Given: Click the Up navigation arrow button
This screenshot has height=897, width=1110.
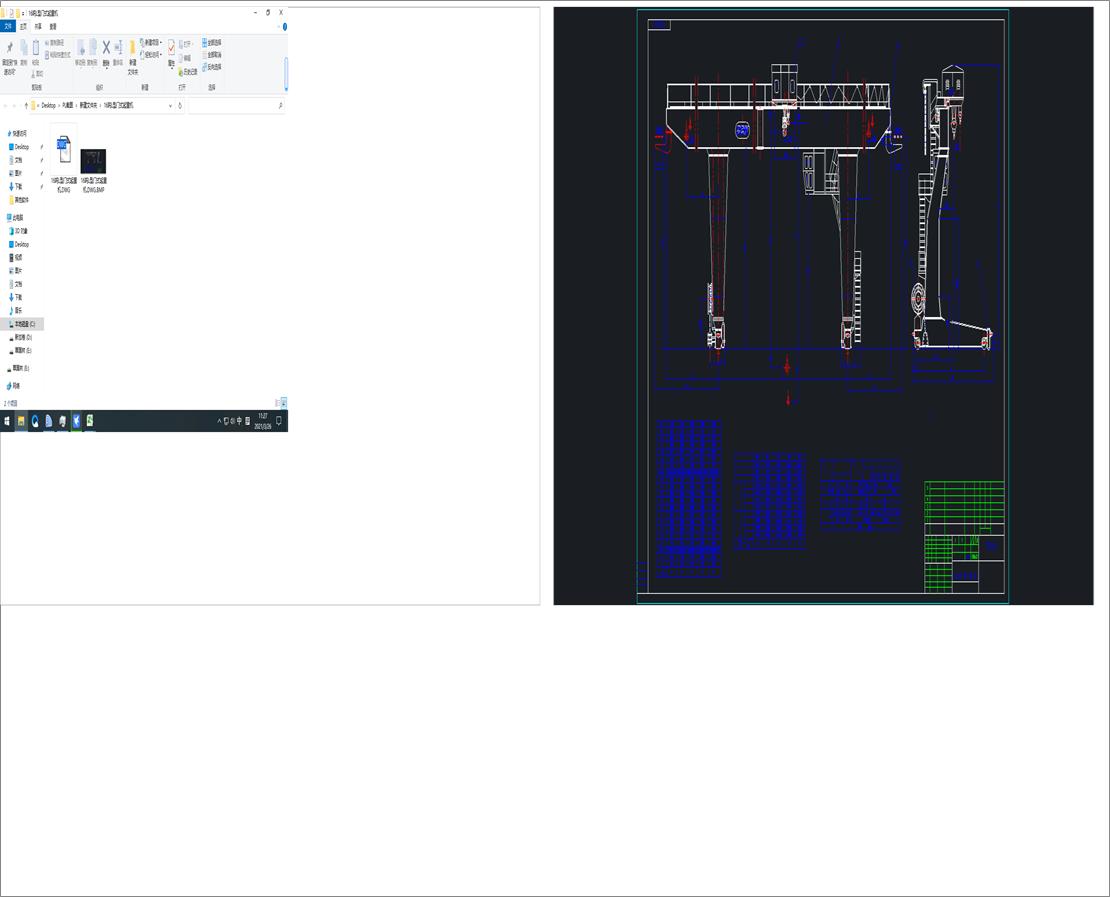Looking at the screenshot, I should [26, 105].
